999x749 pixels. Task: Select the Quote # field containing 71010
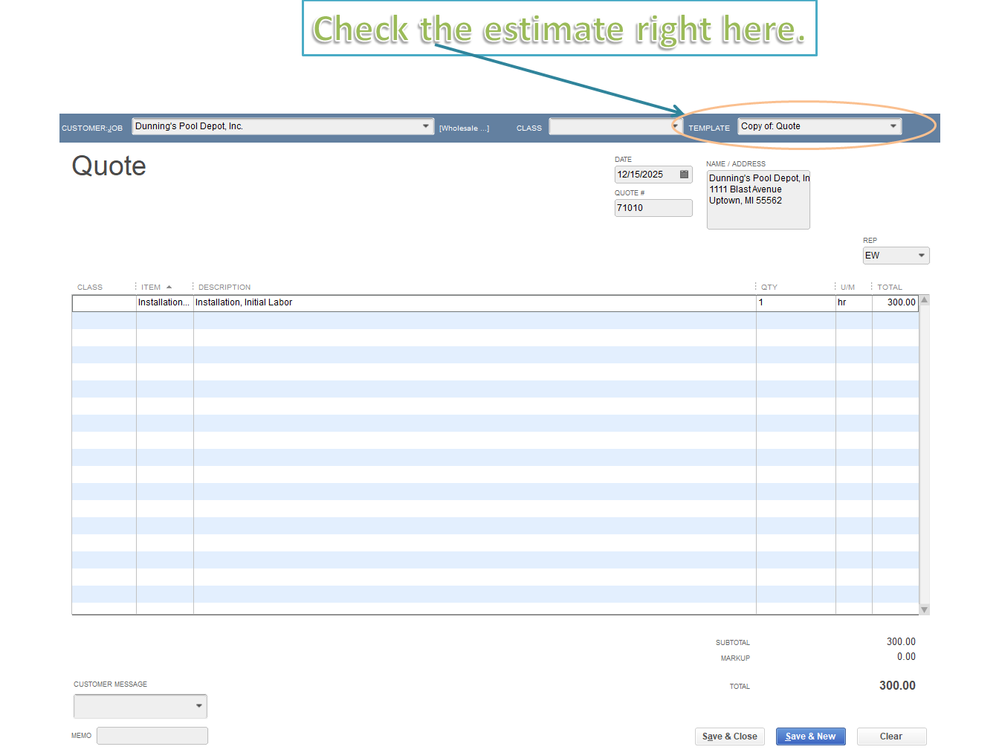[x=653, y=208]
